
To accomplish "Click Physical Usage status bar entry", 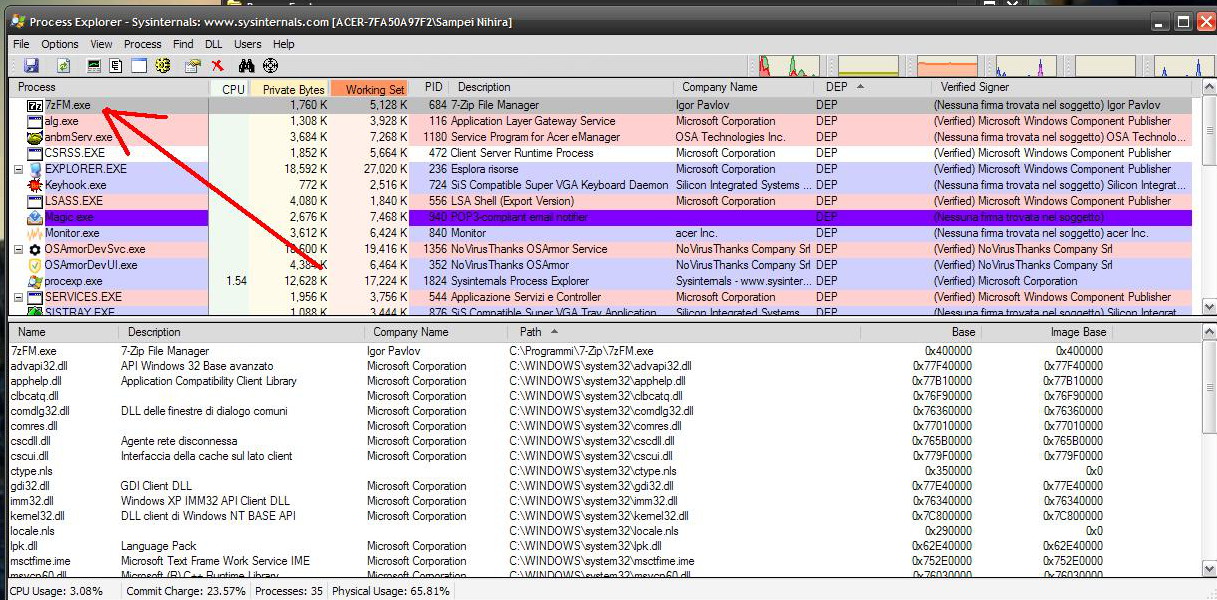I will pos(391,591).
